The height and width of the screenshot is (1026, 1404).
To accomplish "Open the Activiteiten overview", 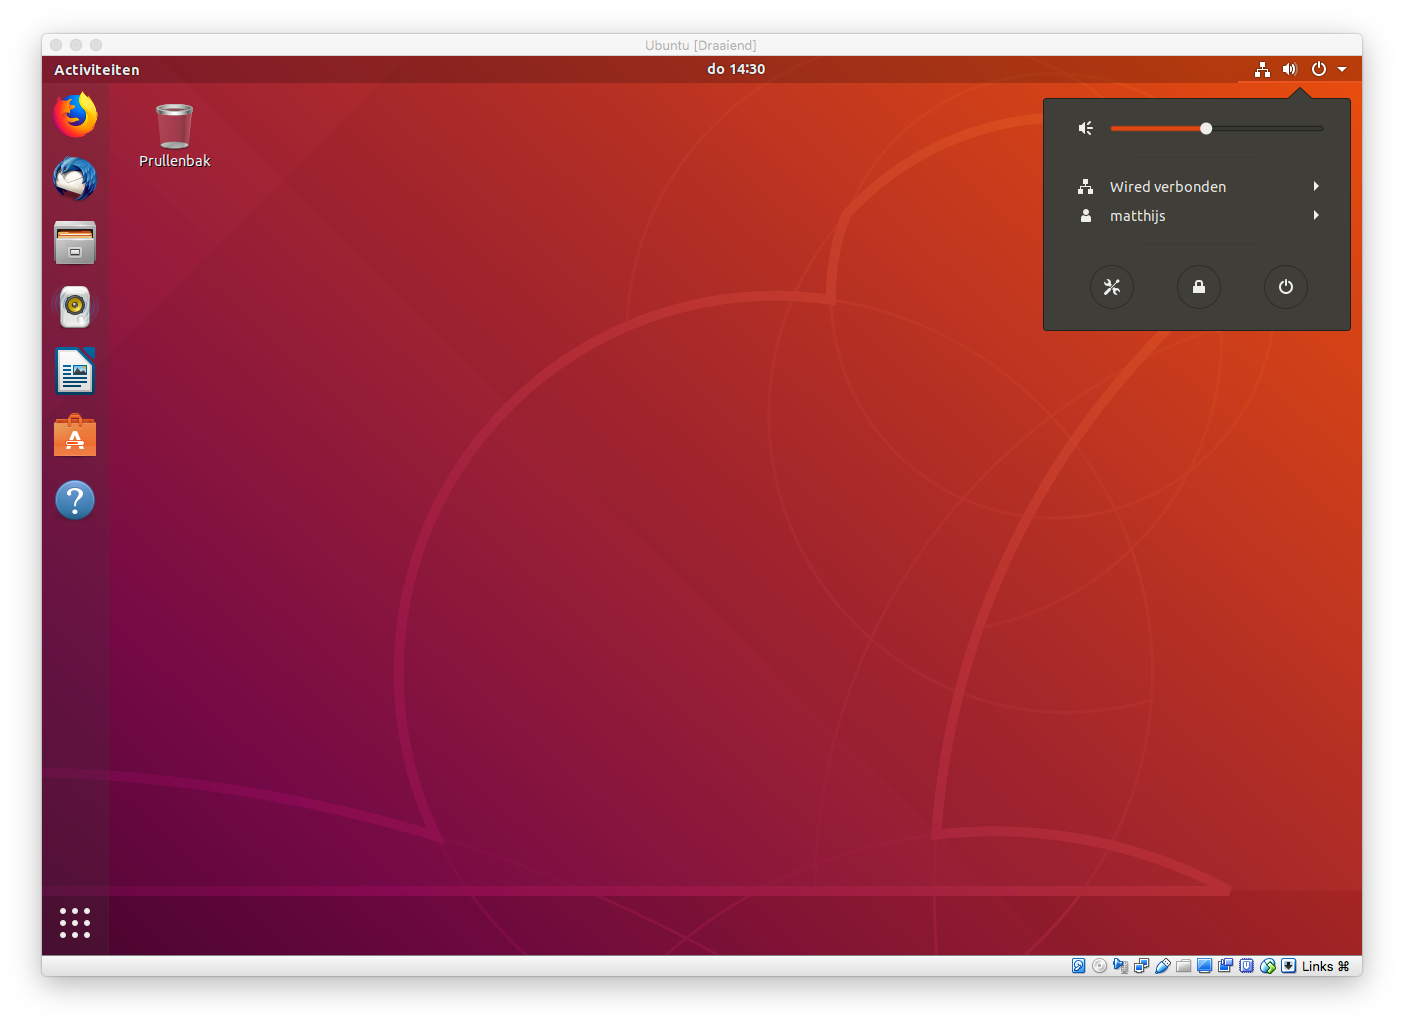I will pyautogui.click(x=97, y=69).
